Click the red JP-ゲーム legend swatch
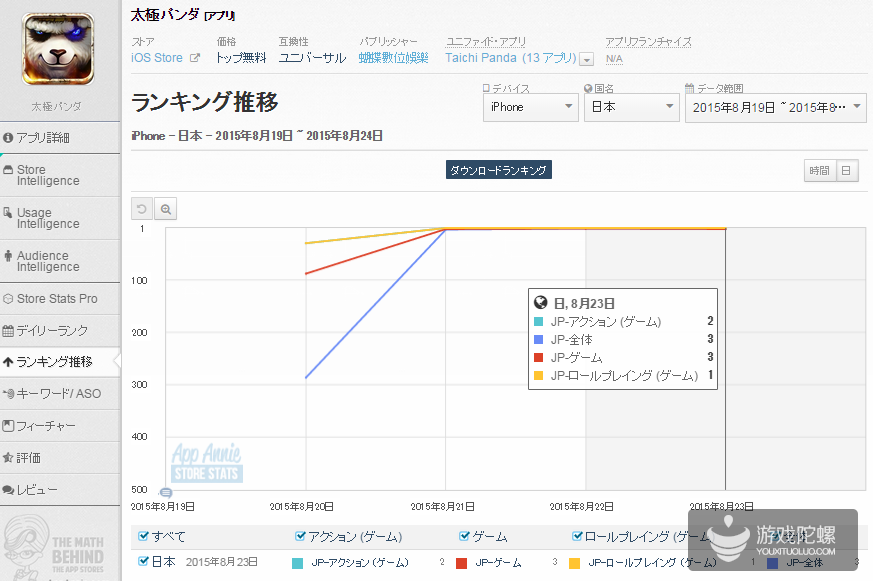 coord(462,564)
